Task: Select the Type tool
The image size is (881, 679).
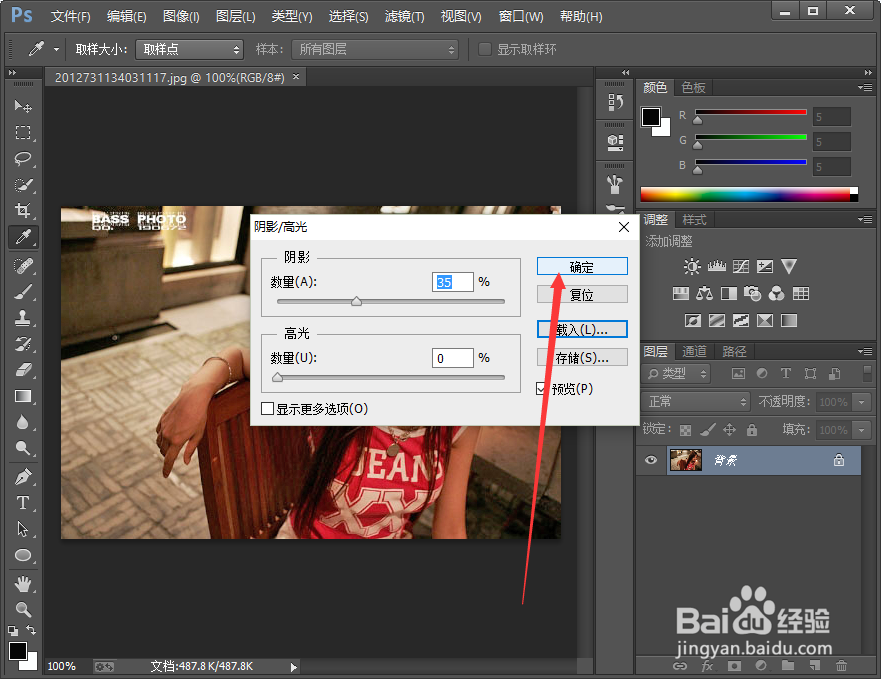Action: click(x=23, y=503)
